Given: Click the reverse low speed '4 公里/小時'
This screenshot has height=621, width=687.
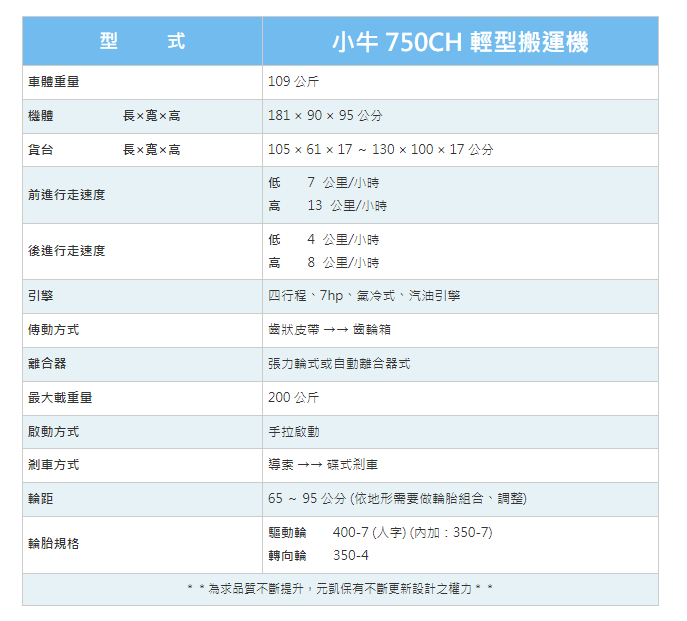Looking at the screenshot, I should pyautogui.click(x=343, y=239).
